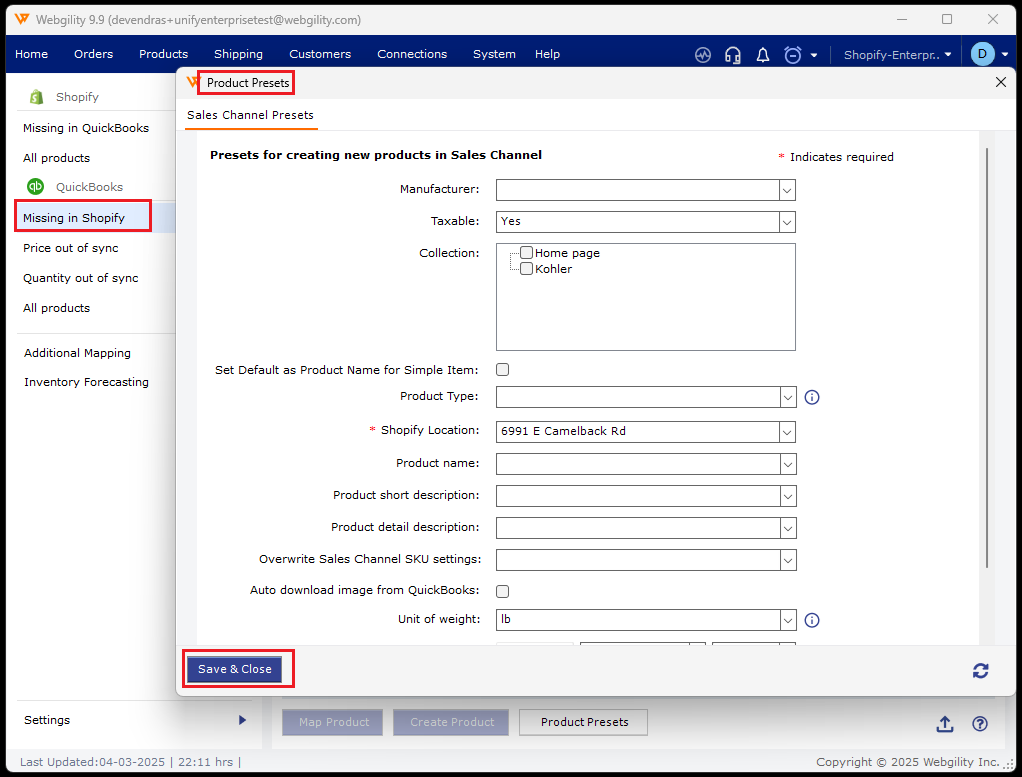Expand the Manufacturer dropdown

click(787, 190)
